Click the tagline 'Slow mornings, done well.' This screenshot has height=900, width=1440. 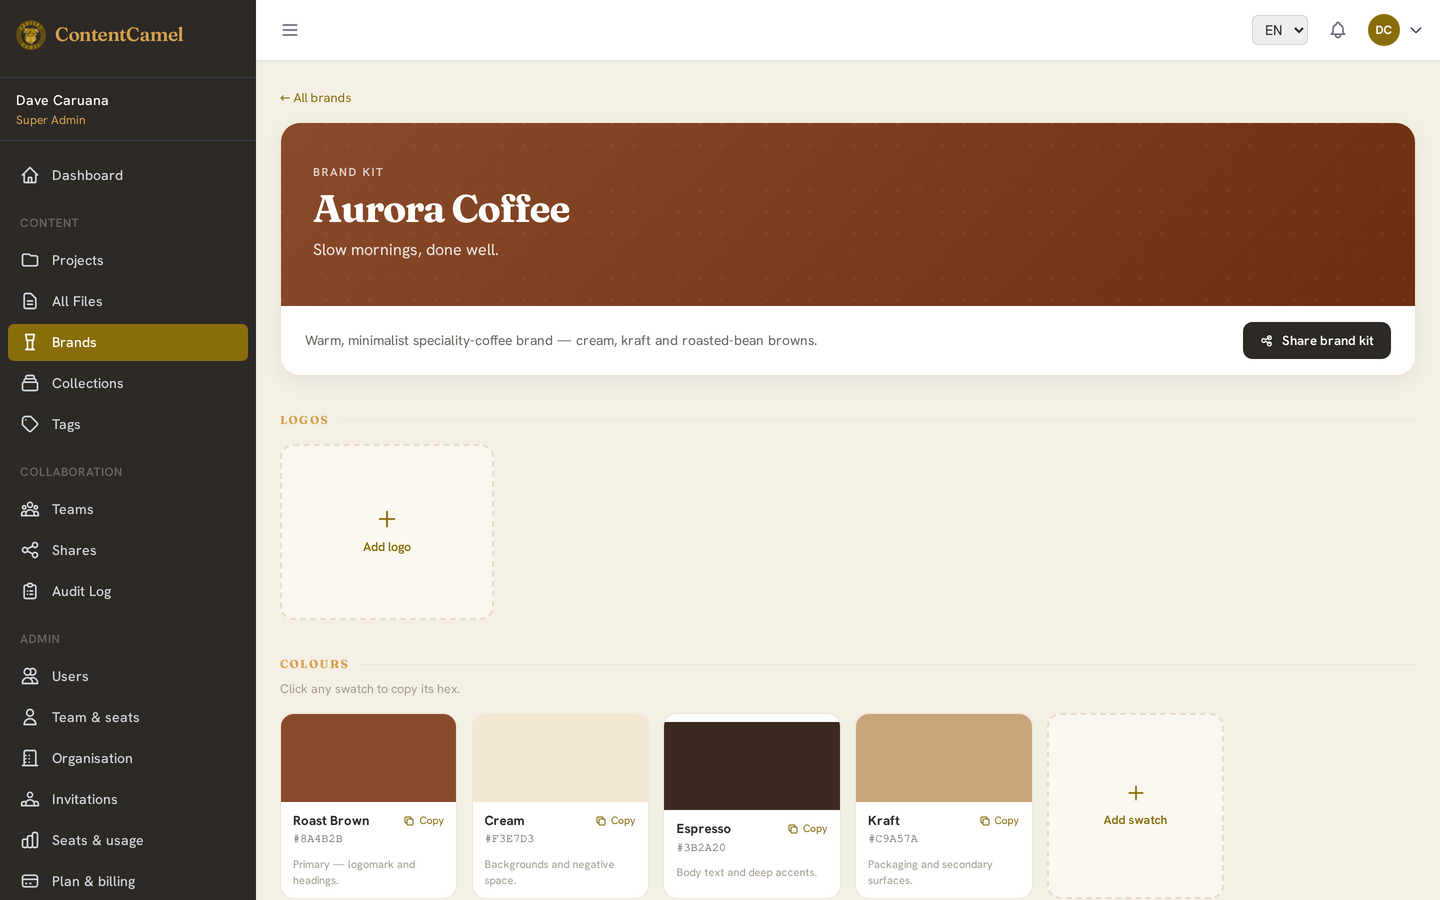pyautogui.click(x=406, y=250)
